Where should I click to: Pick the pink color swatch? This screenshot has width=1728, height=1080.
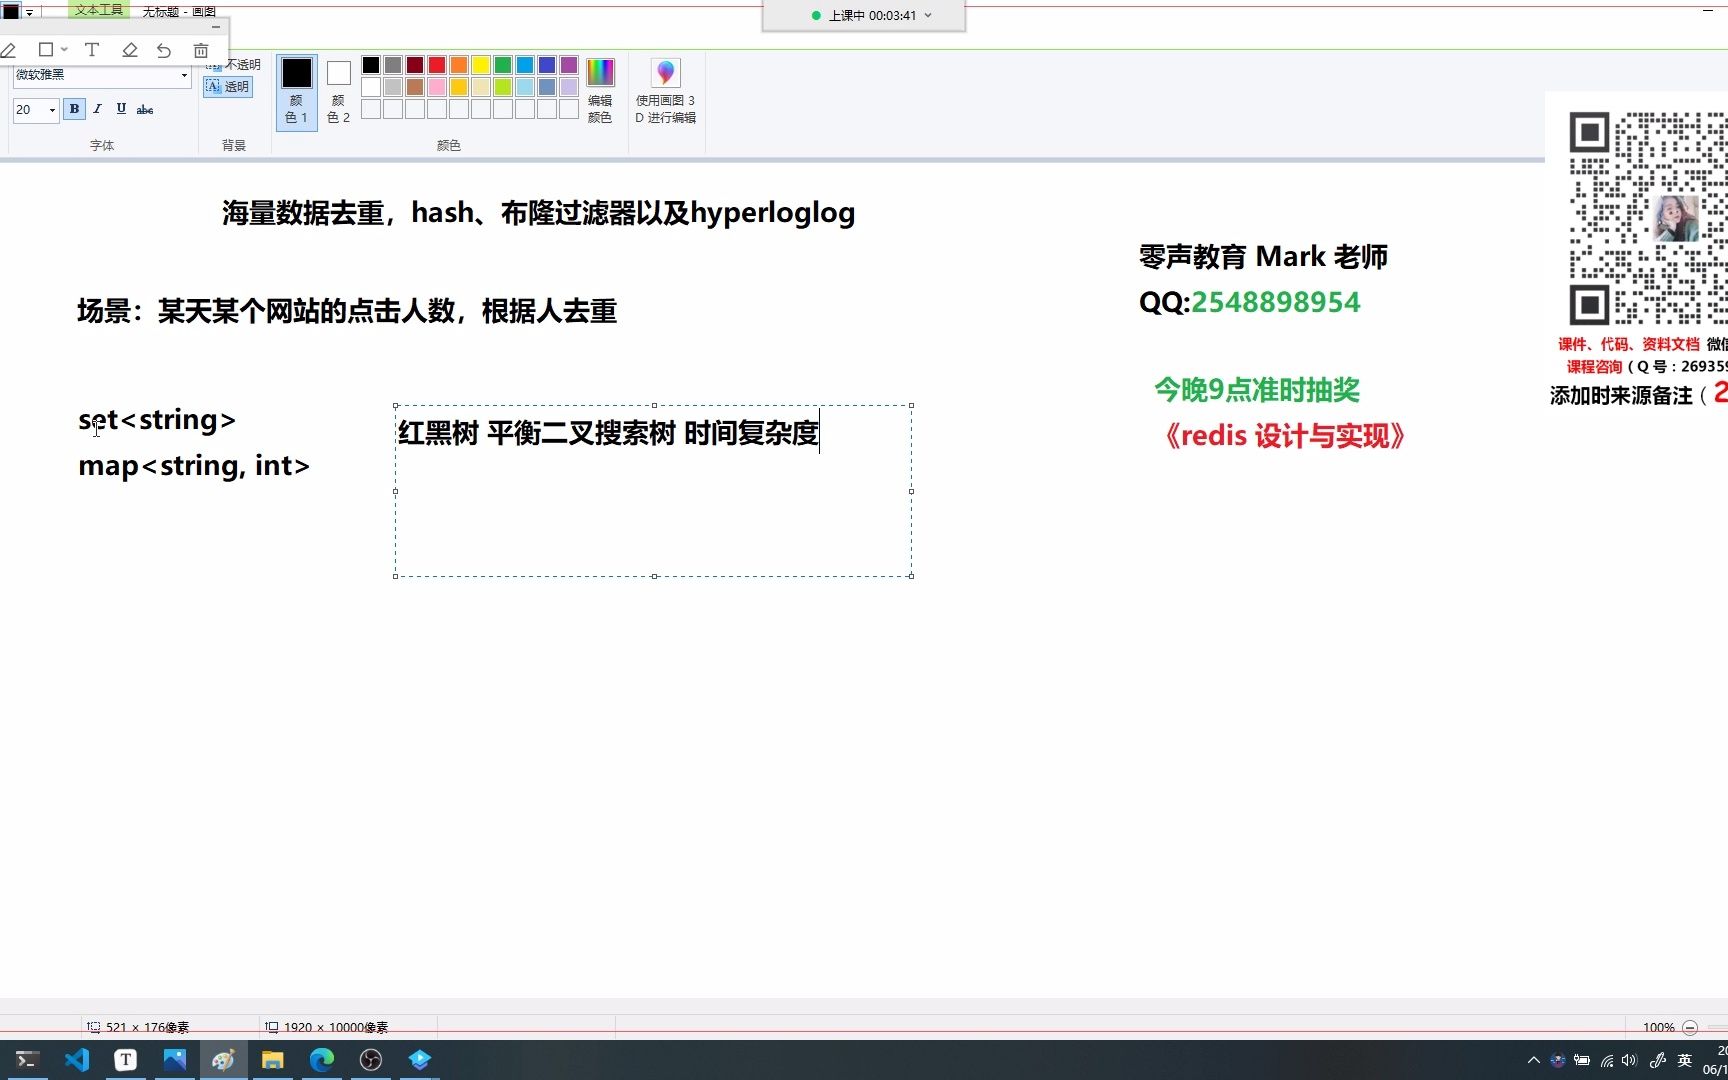[x=437, y=87]
